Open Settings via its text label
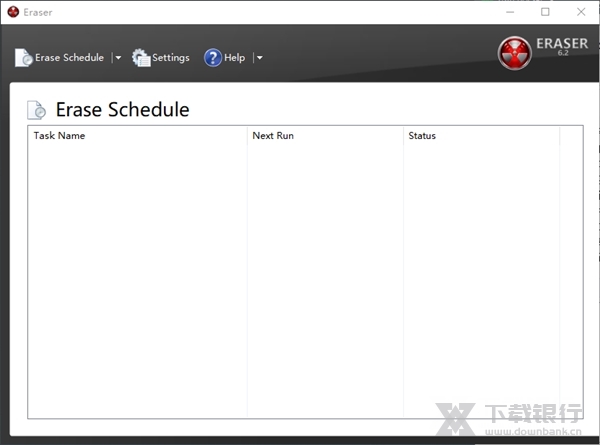600x445 pixels. point(170,58)
